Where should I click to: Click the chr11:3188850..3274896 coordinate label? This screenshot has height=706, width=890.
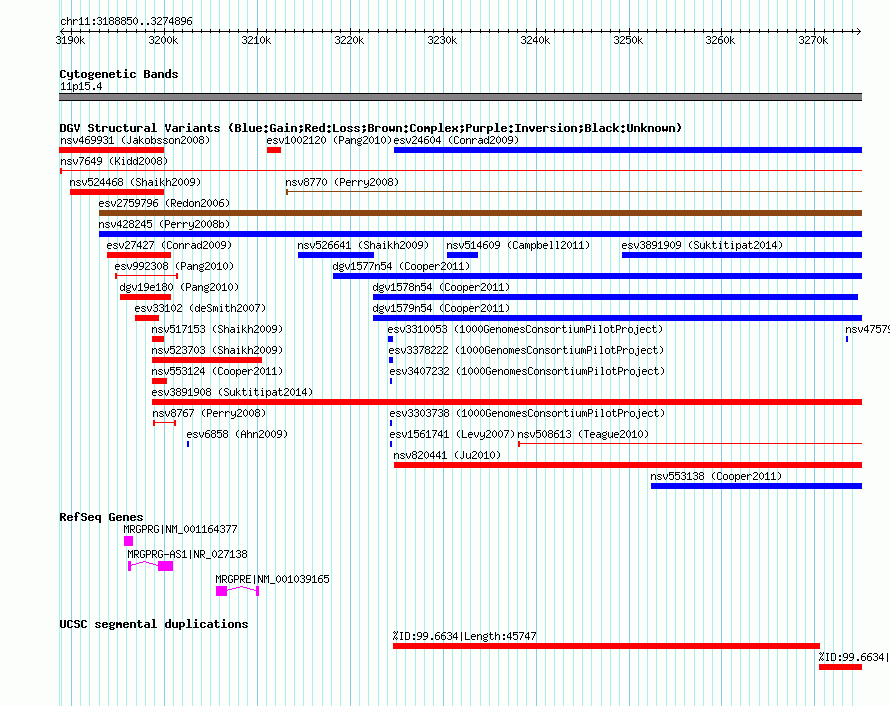pyautogui.click(x=126, y=21)
